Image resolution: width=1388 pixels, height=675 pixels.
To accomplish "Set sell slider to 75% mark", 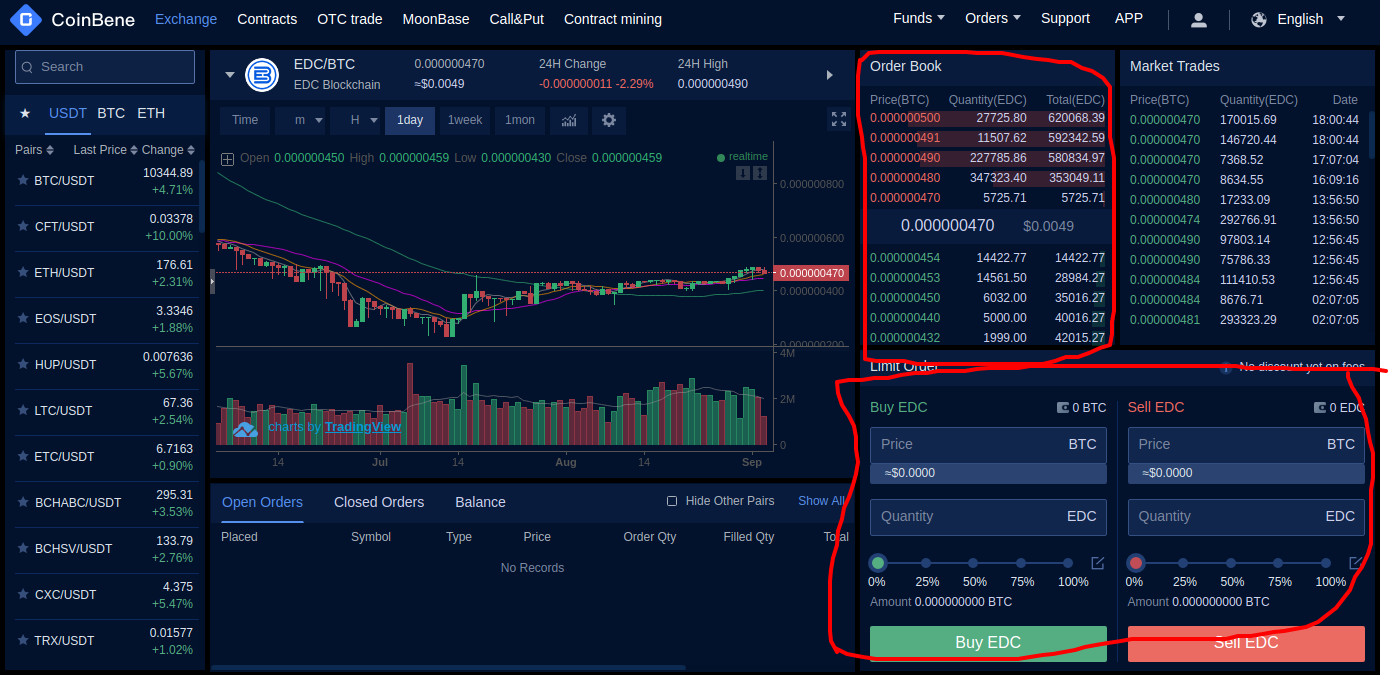I will point(1279,563).
